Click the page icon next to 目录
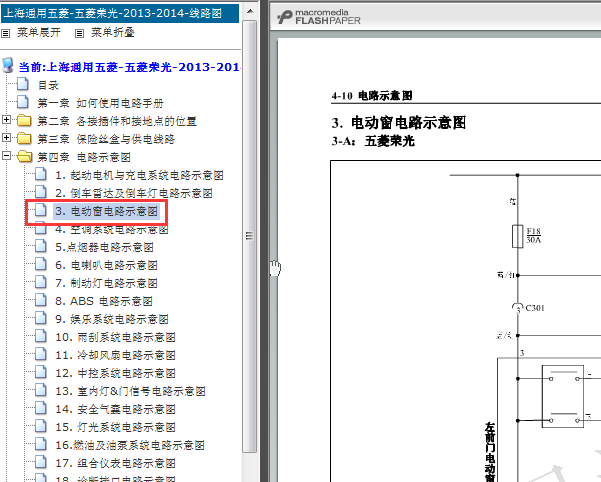 coord(23,84)
